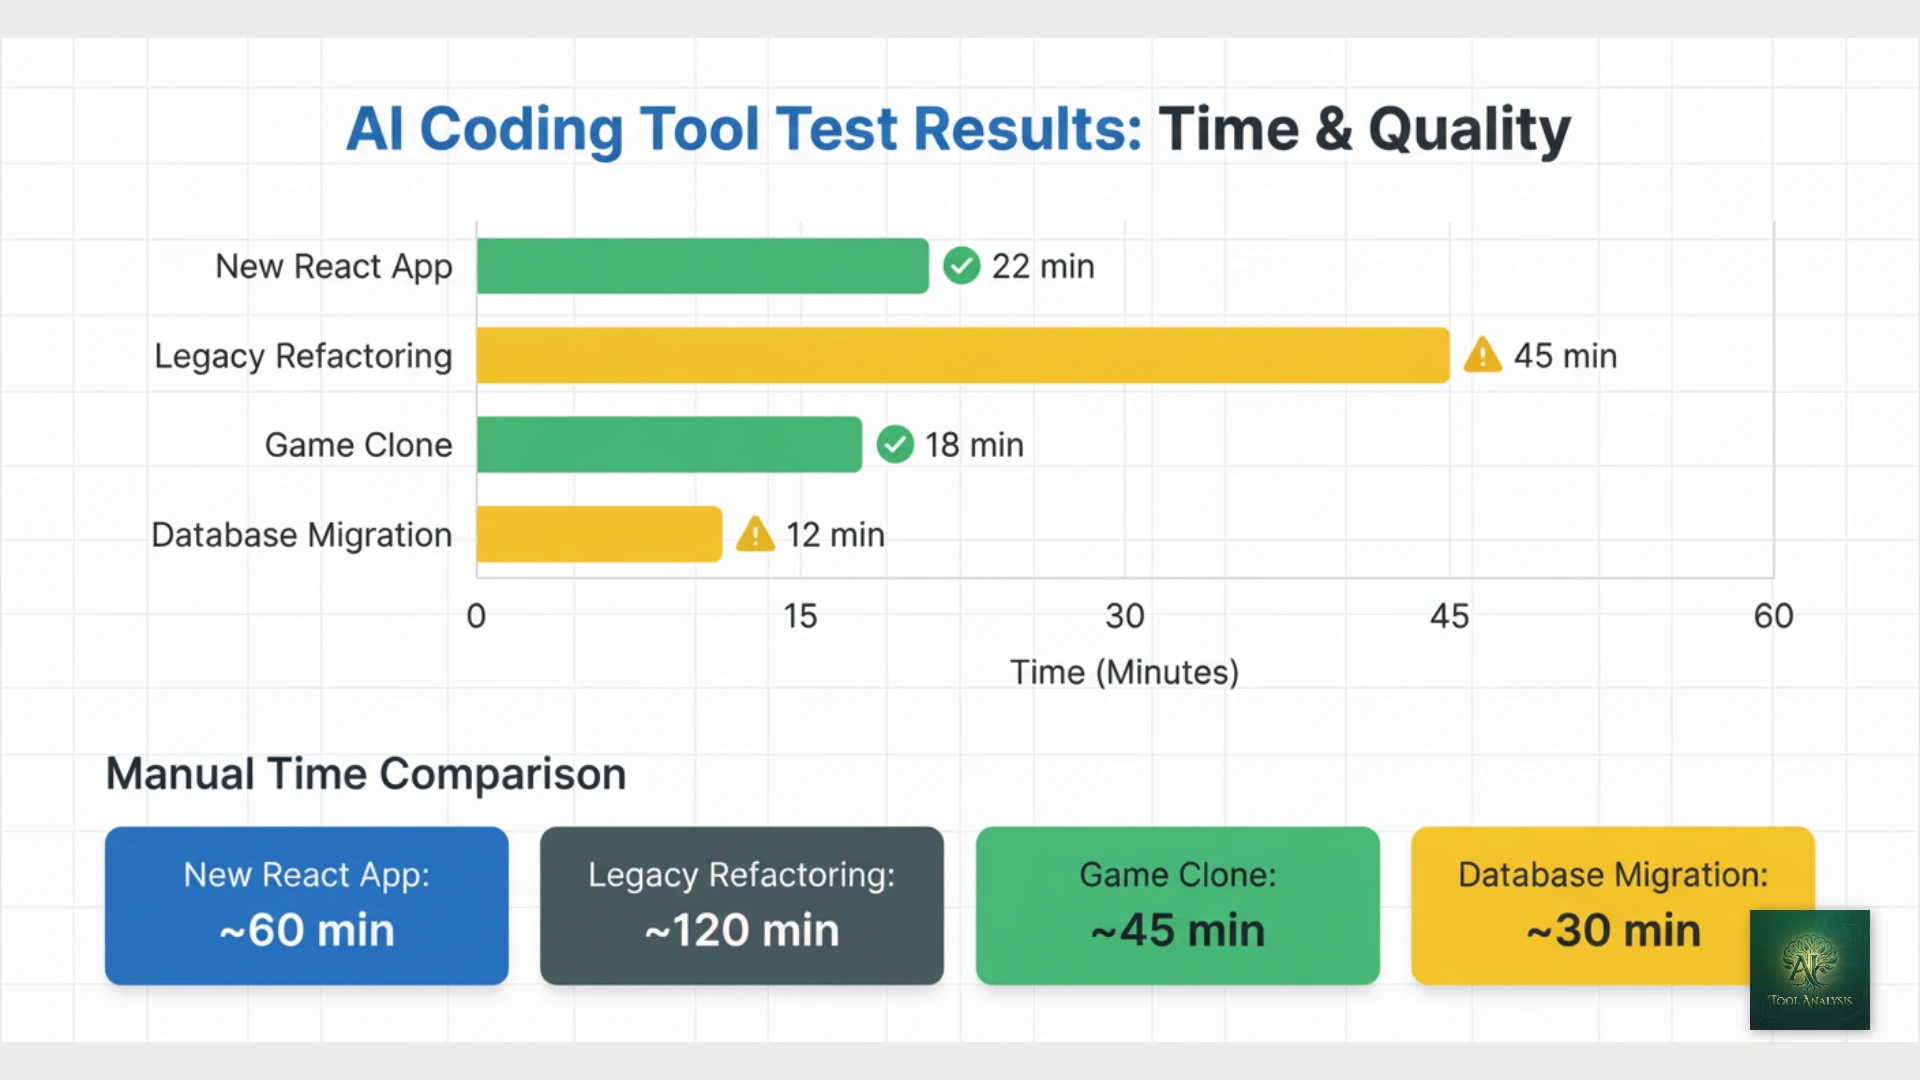Image resolution: width=1920 pixels, height=1080 pixels.
Task: Click the AI Tool Analysis logo
Action: coord(1810,970)
